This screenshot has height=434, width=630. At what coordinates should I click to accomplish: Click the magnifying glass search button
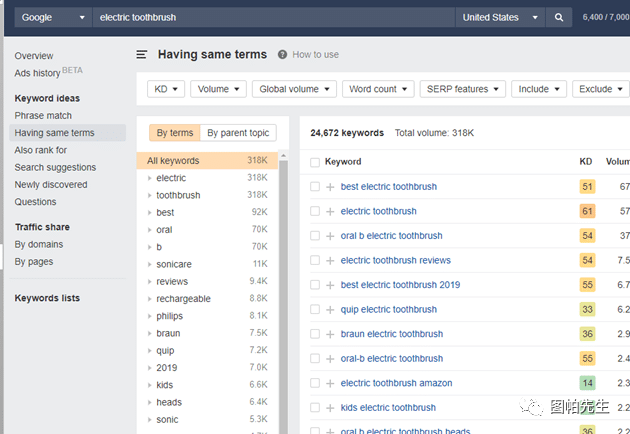coord(559,17)
